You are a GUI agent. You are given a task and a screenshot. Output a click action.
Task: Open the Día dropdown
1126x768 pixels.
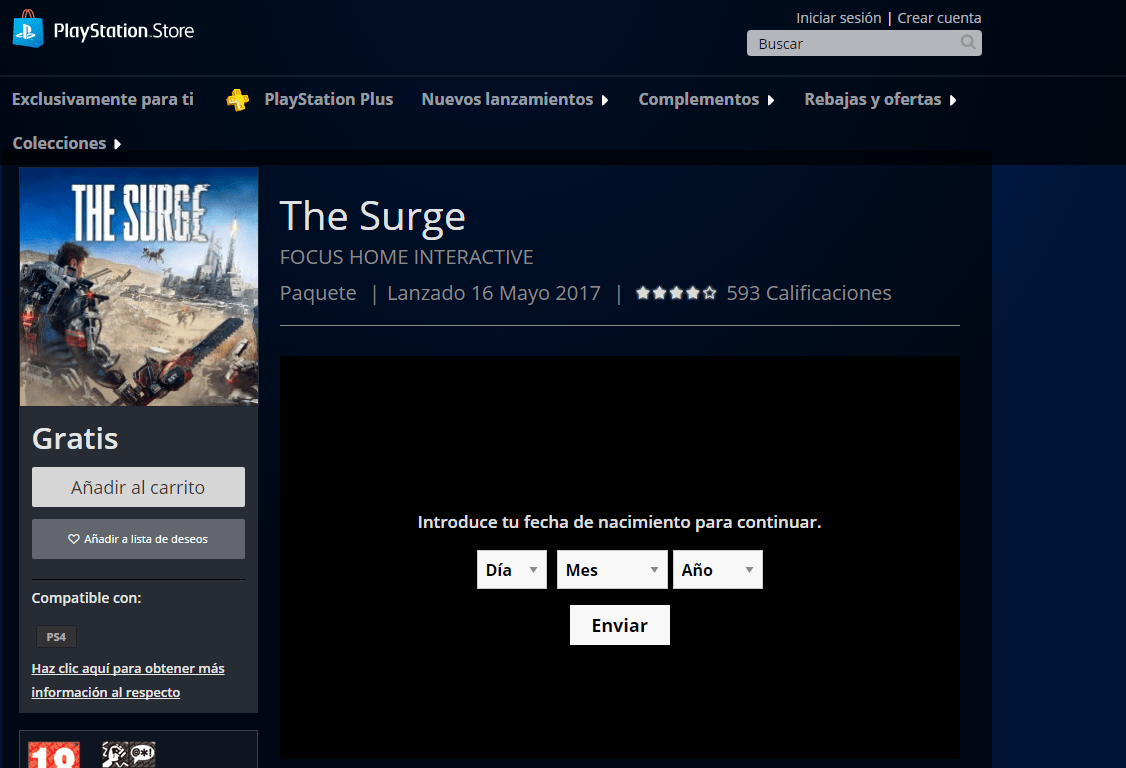click(x=511, y=570)
